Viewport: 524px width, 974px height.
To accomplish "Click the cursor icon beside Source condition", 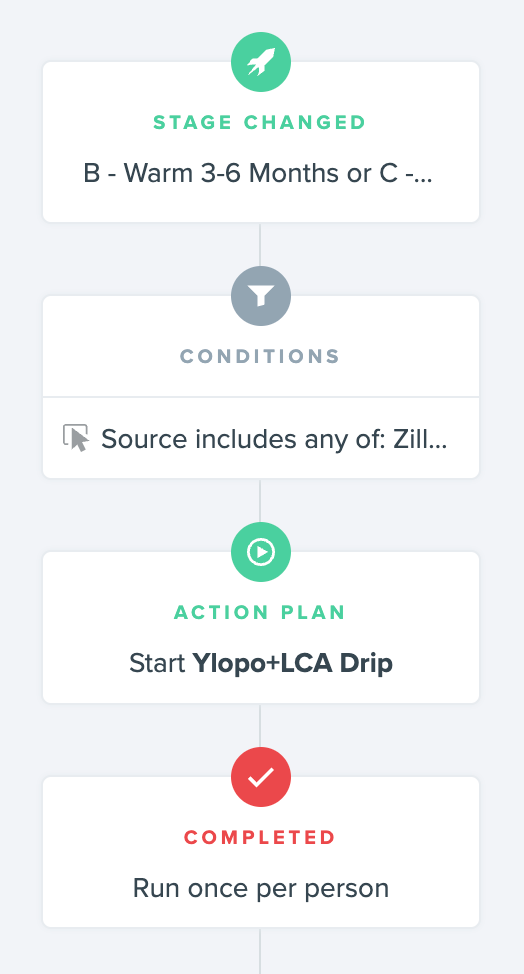I will 76,438.
